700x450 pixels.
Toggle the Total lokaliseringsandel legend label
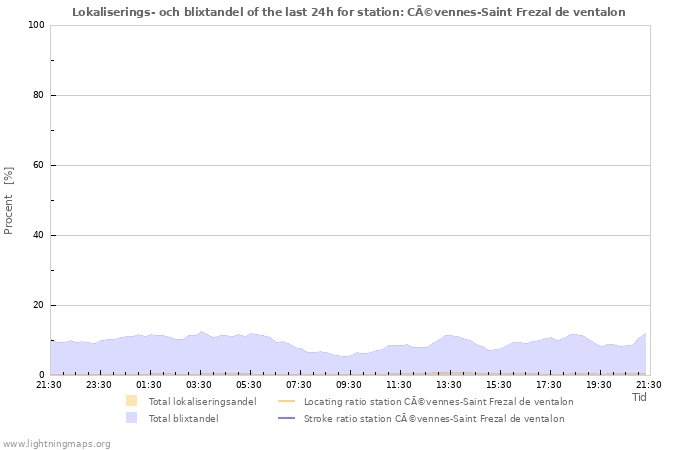(202, 401)
